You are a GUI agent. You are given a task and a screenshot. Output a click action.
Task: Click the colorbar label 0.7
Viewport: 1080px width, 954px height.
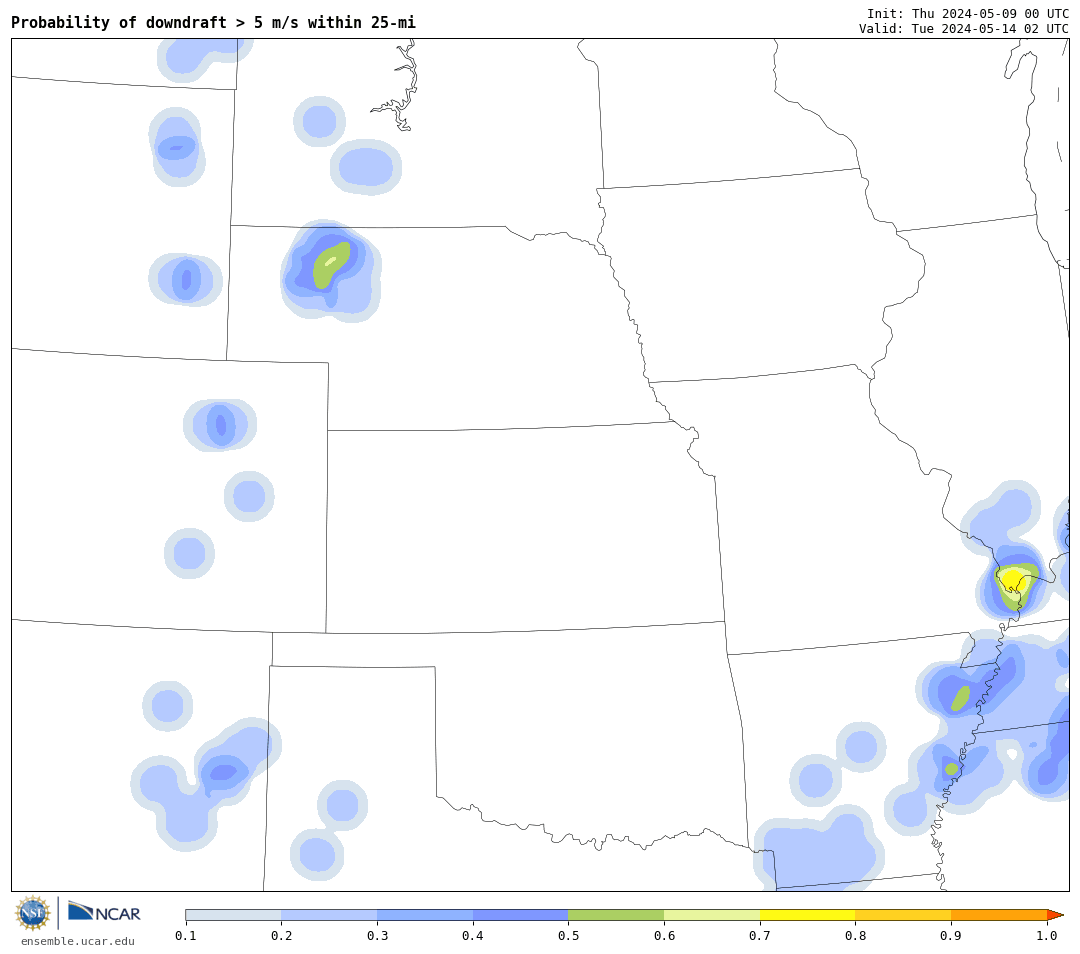(x=760, y=935)
